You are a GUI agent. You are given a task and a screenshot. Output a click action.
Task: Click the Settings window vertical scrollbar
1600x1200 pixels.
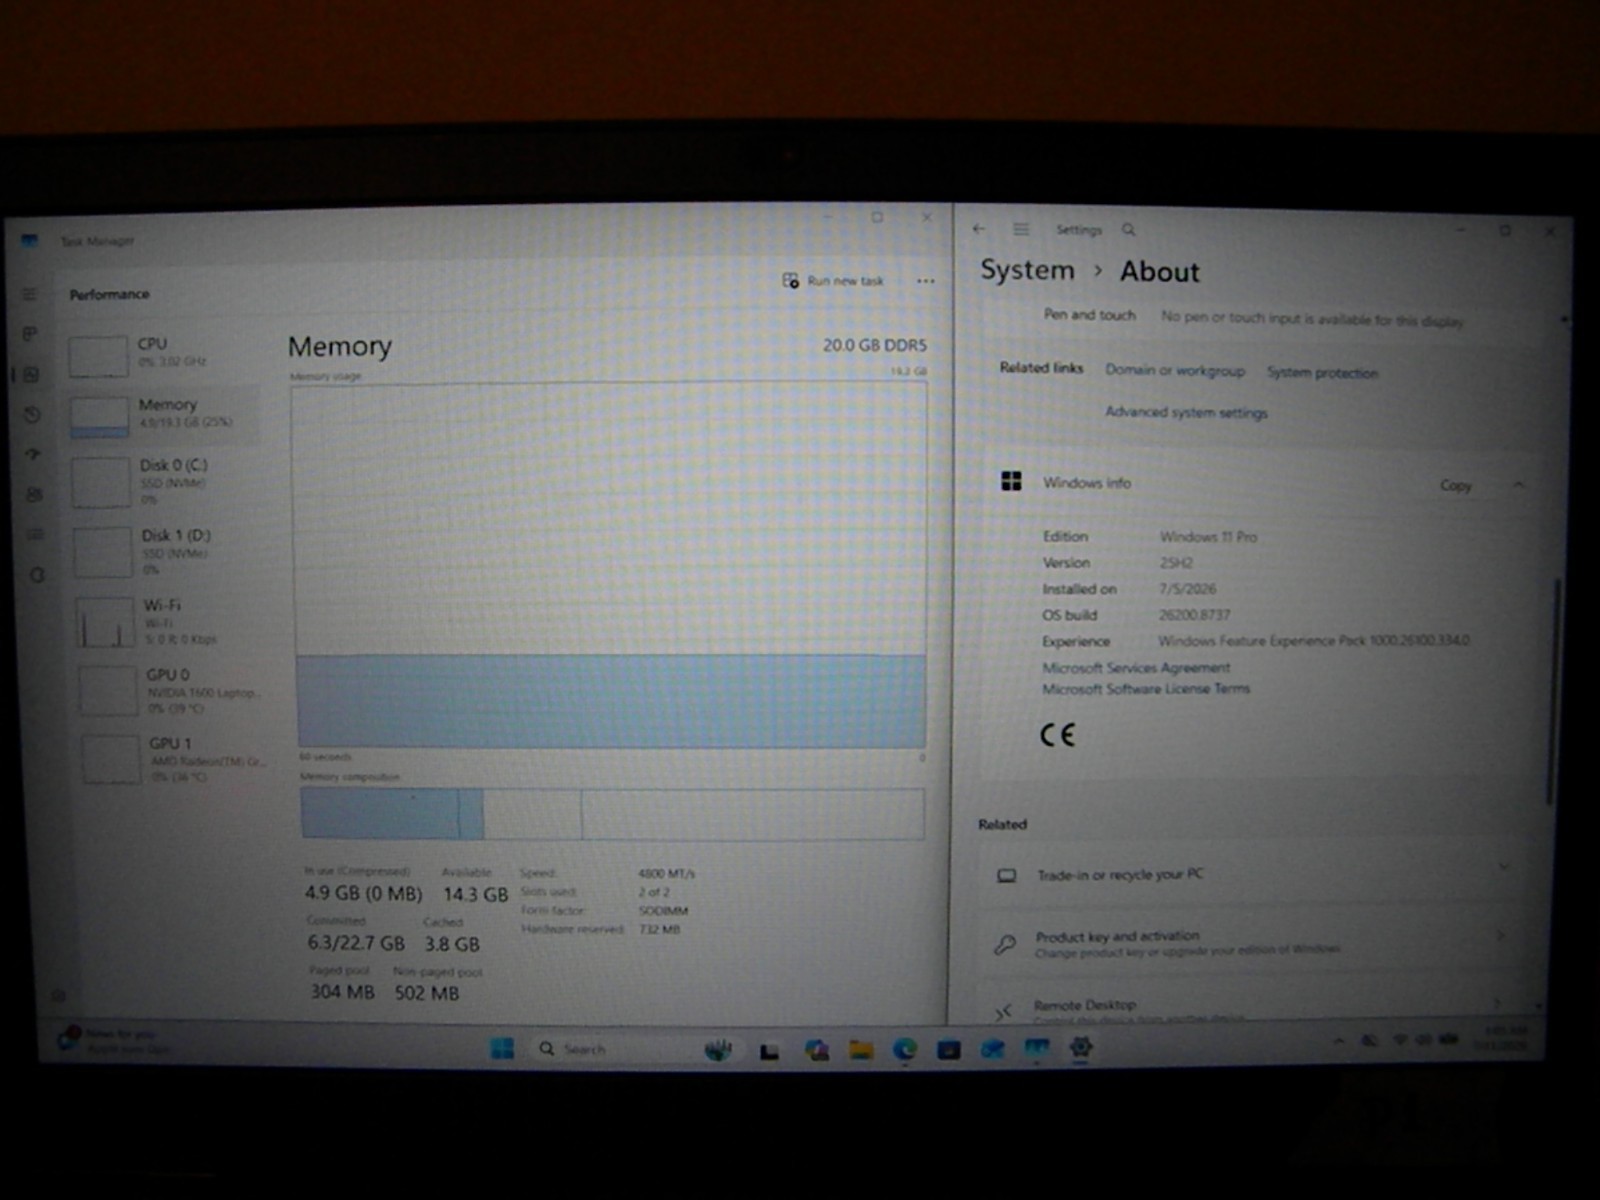coord(1553,690)
